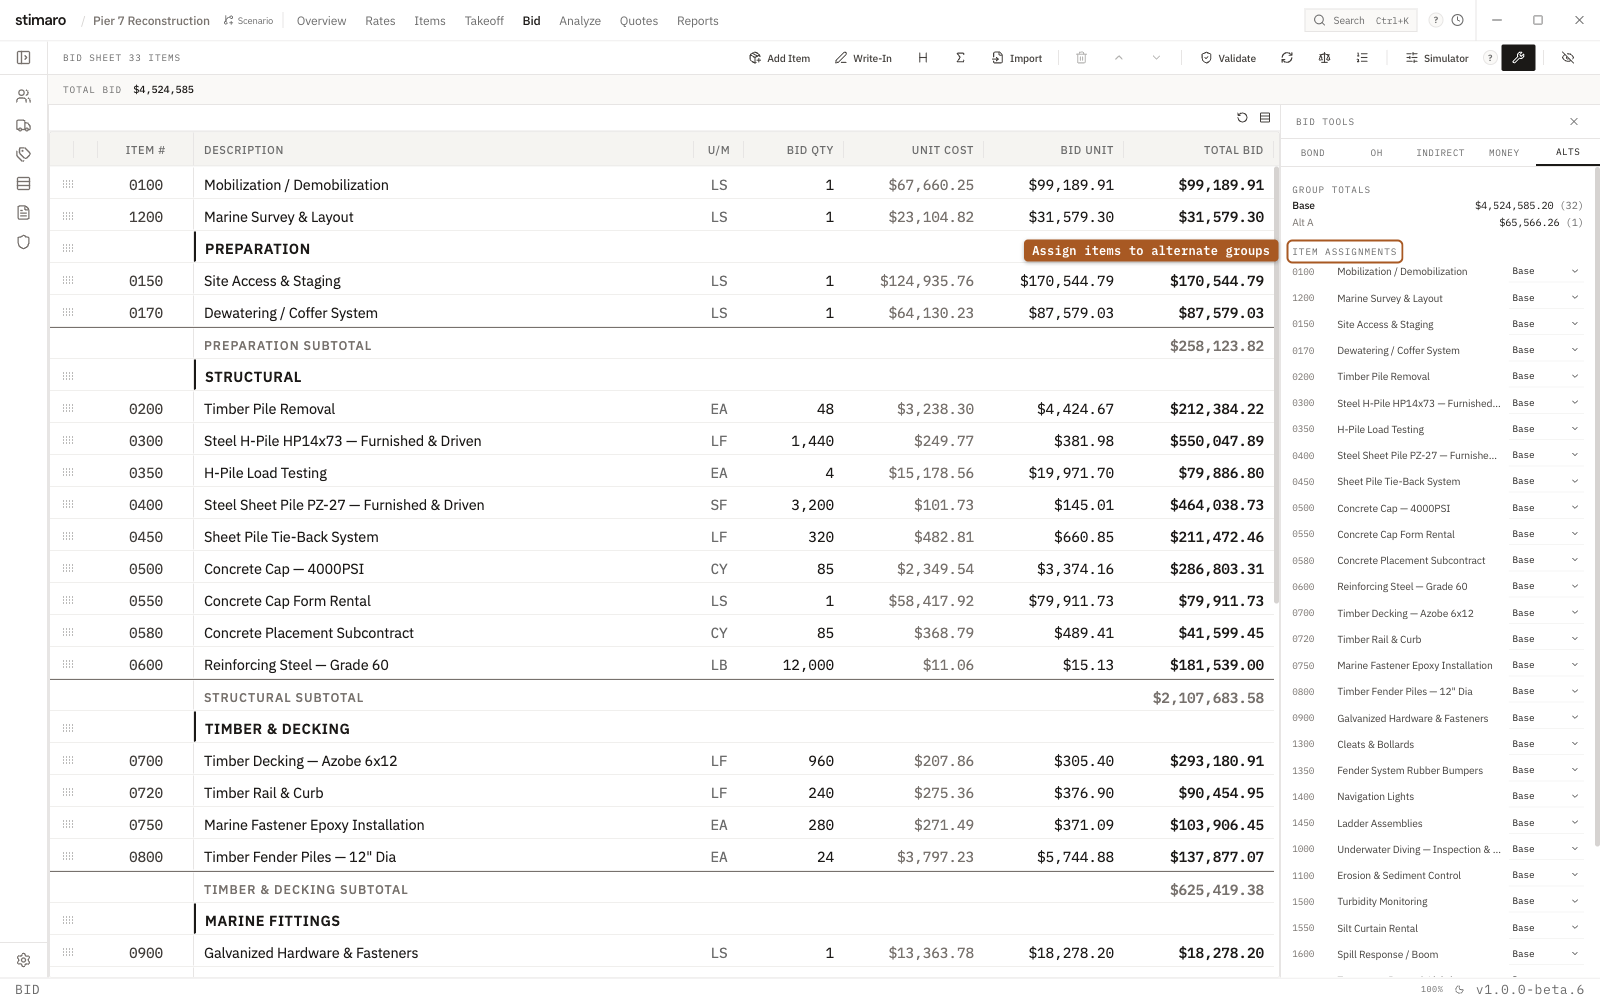Click the Validate button
1600x1000 pixels.
pyautogui.click(x=1228, y=58)
